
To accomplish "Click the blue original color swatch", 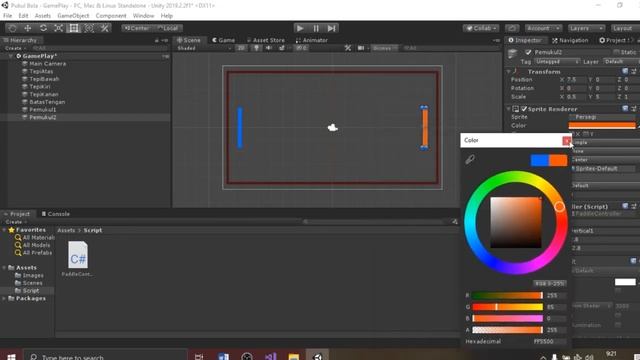I will 539,160.
